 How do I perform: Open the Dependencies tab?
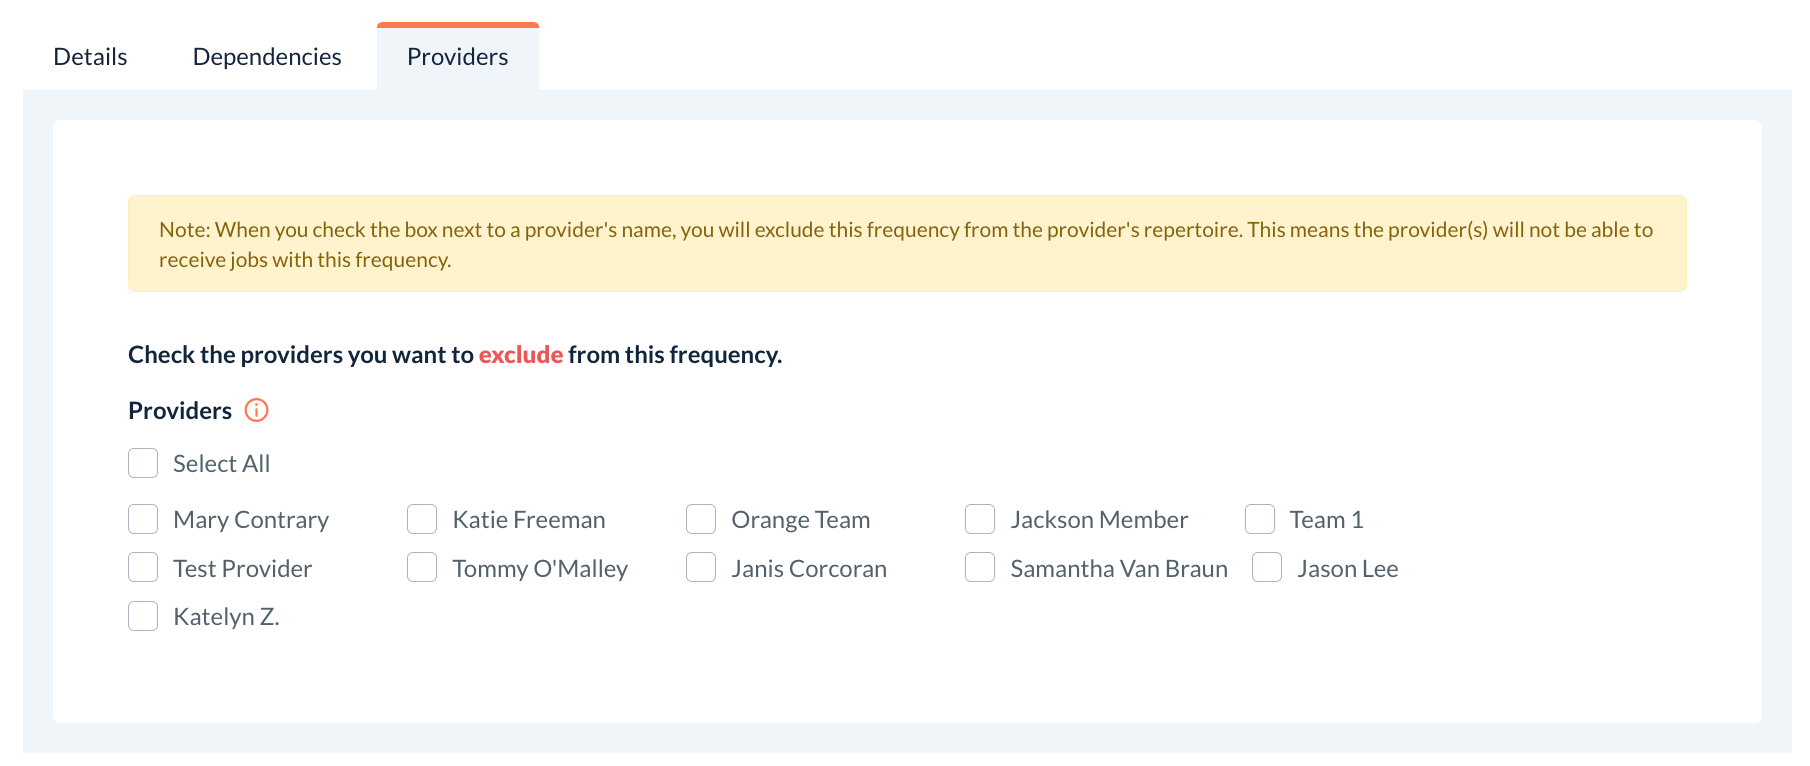[x=267, y=57]
